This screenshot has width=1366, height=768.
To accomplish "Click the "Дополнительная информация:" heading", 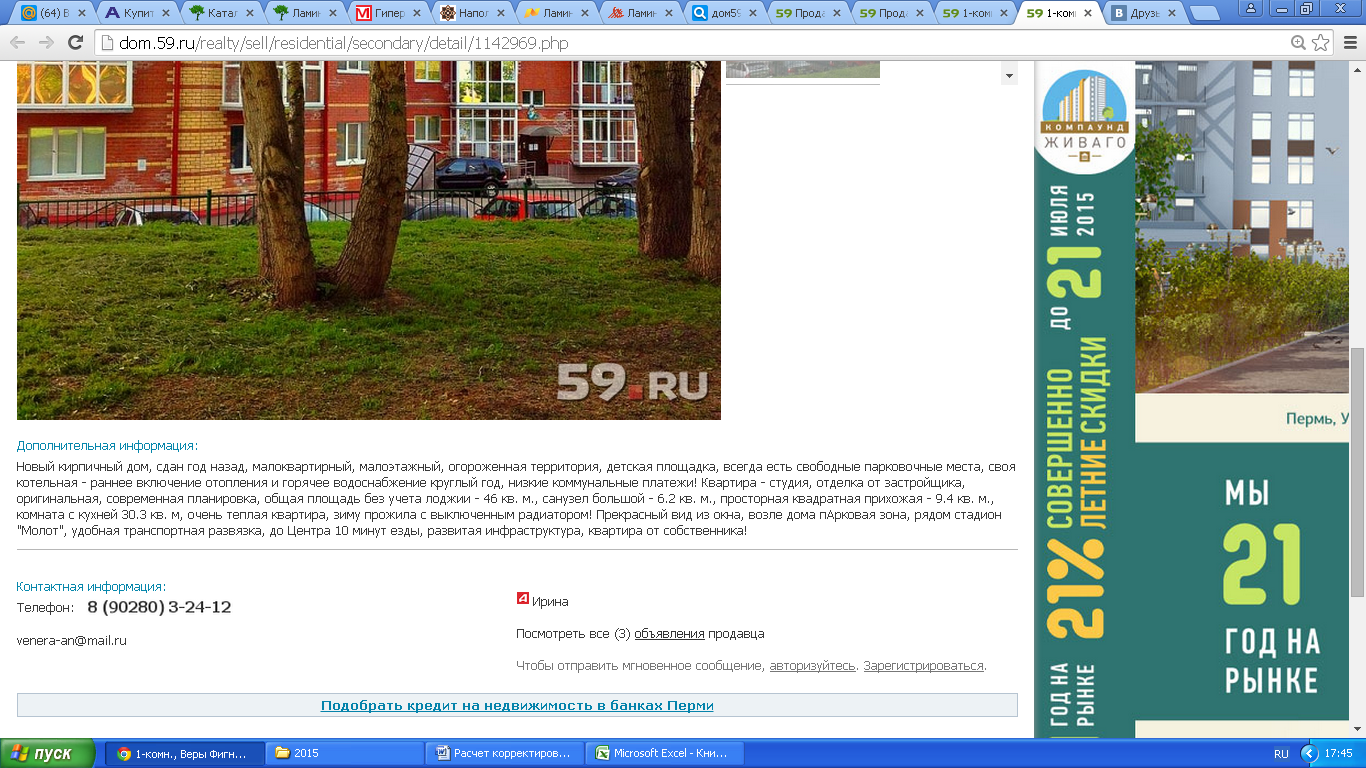I will tap(107, 446).
